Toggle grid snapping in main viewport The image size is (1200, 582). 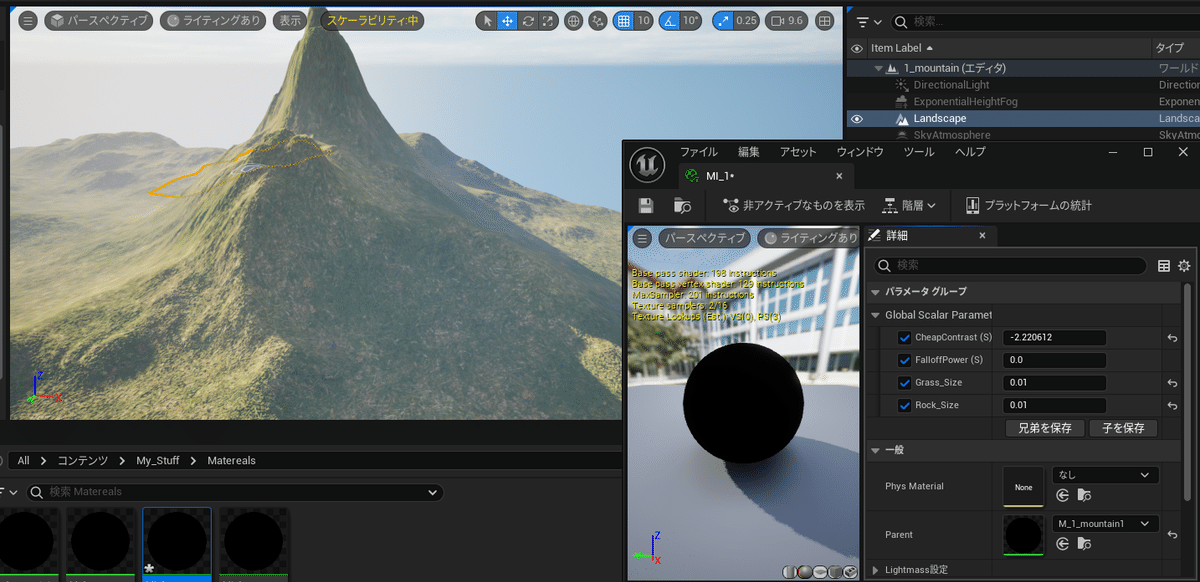pyautogui.click(x=623, y=20)
